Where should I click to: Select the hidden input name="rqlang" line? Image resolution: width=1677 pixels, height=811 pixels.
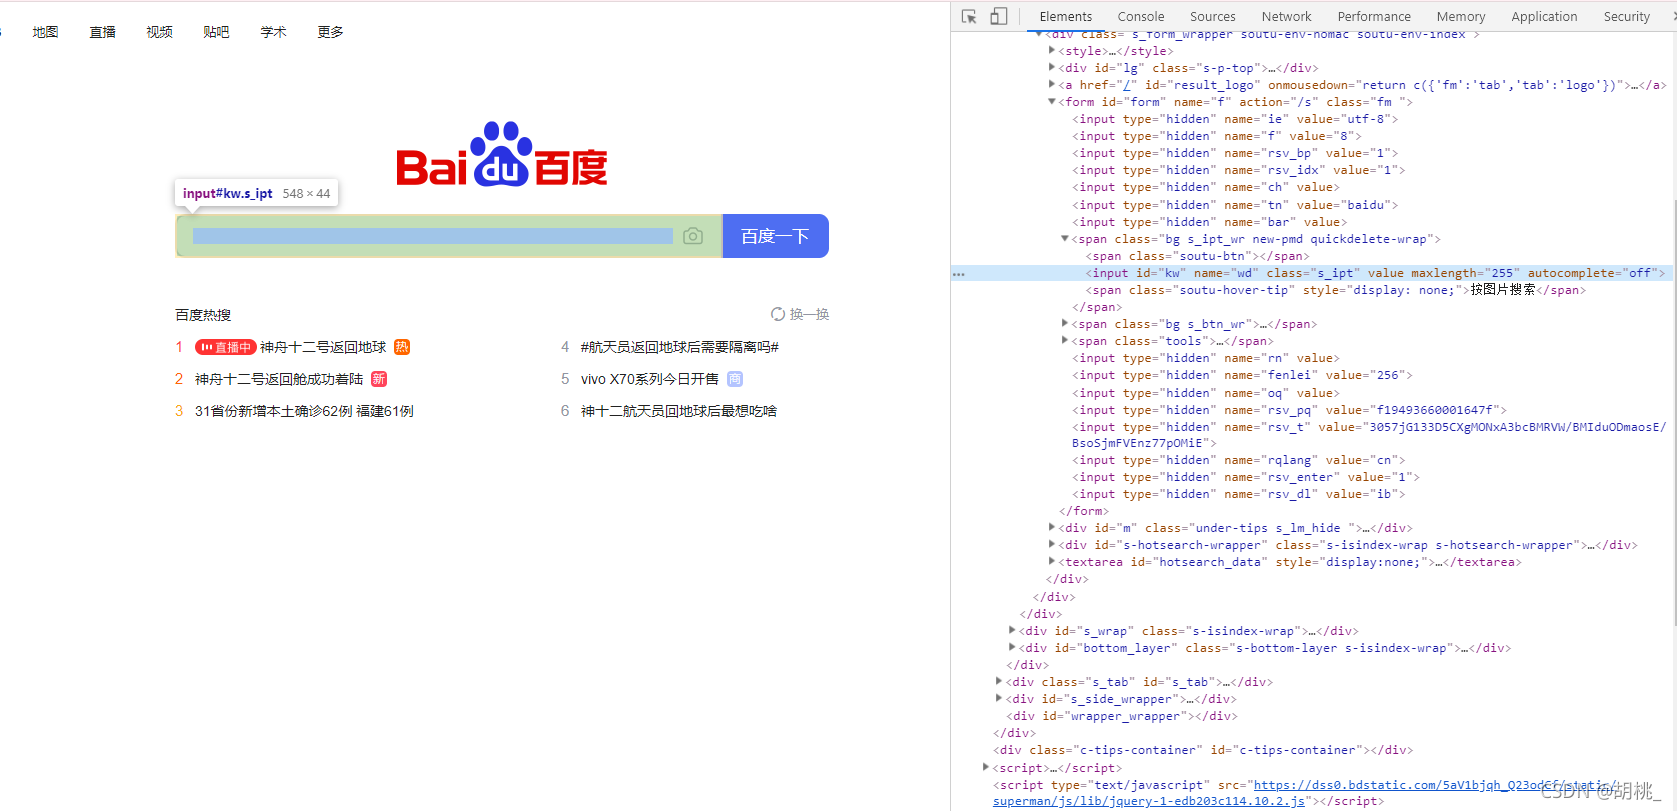(x=1239, y=460)
